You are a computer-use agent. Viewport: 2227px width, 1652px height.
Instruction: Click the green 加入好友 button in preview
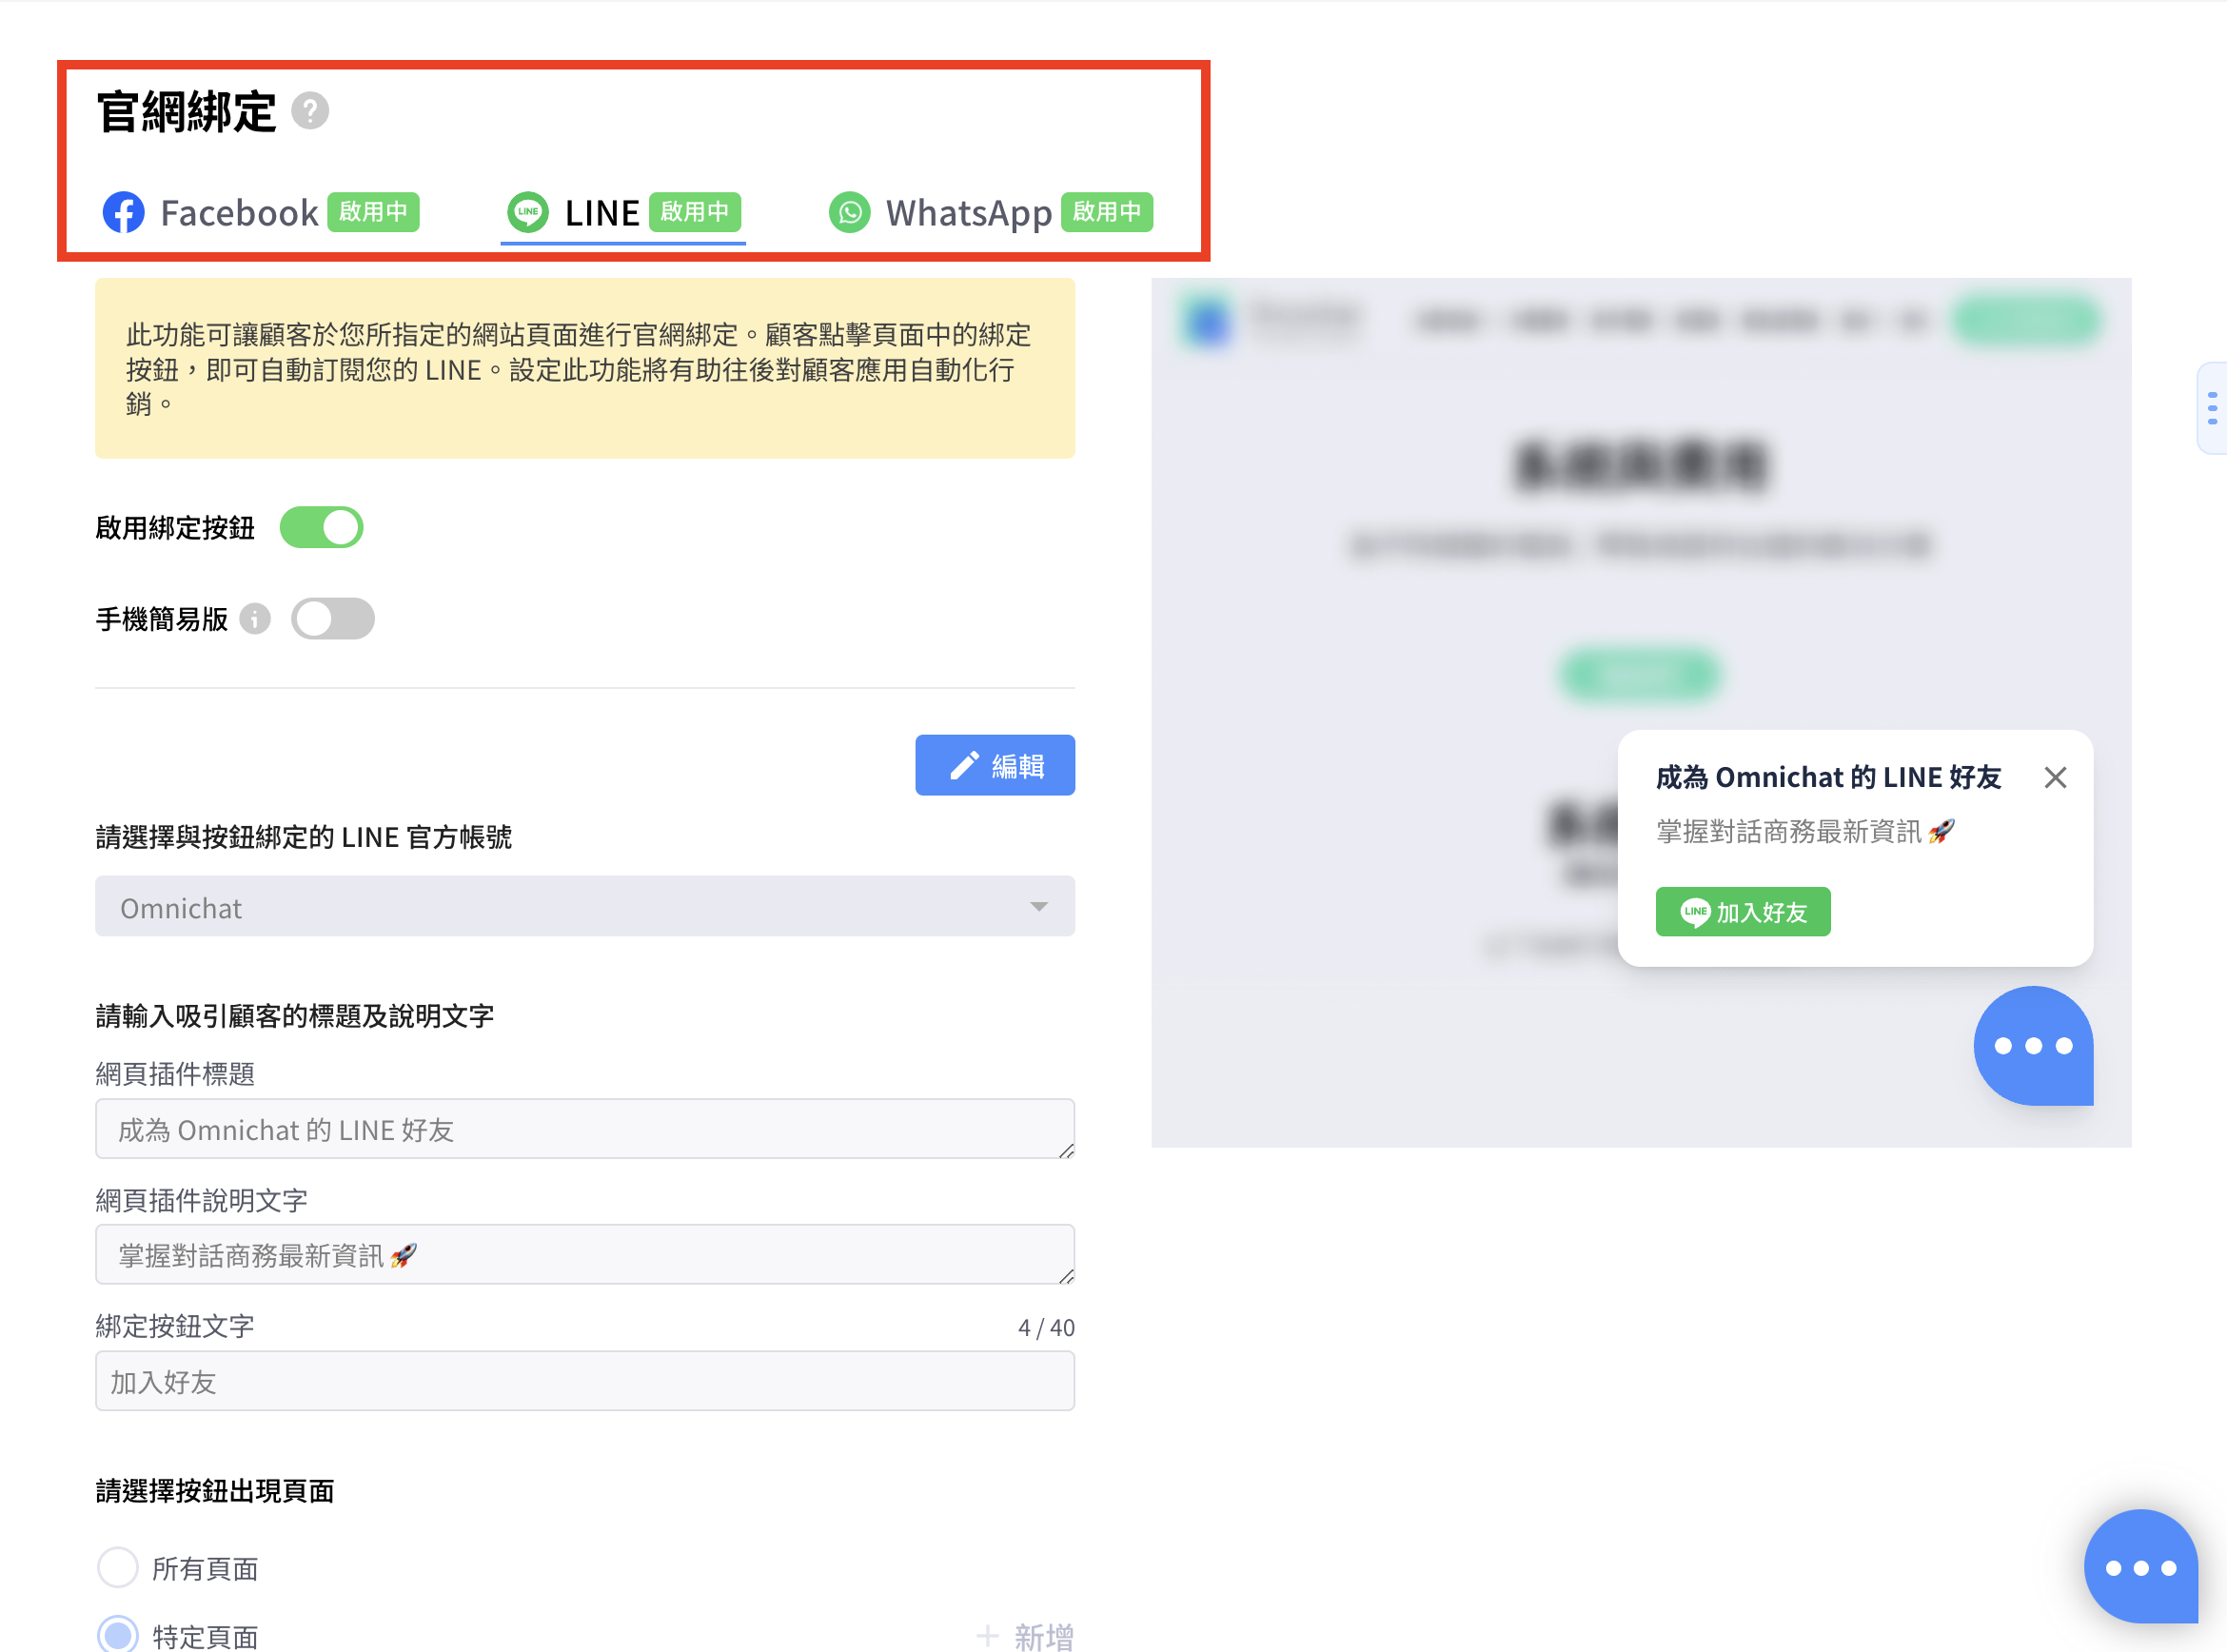(1742, 912)
